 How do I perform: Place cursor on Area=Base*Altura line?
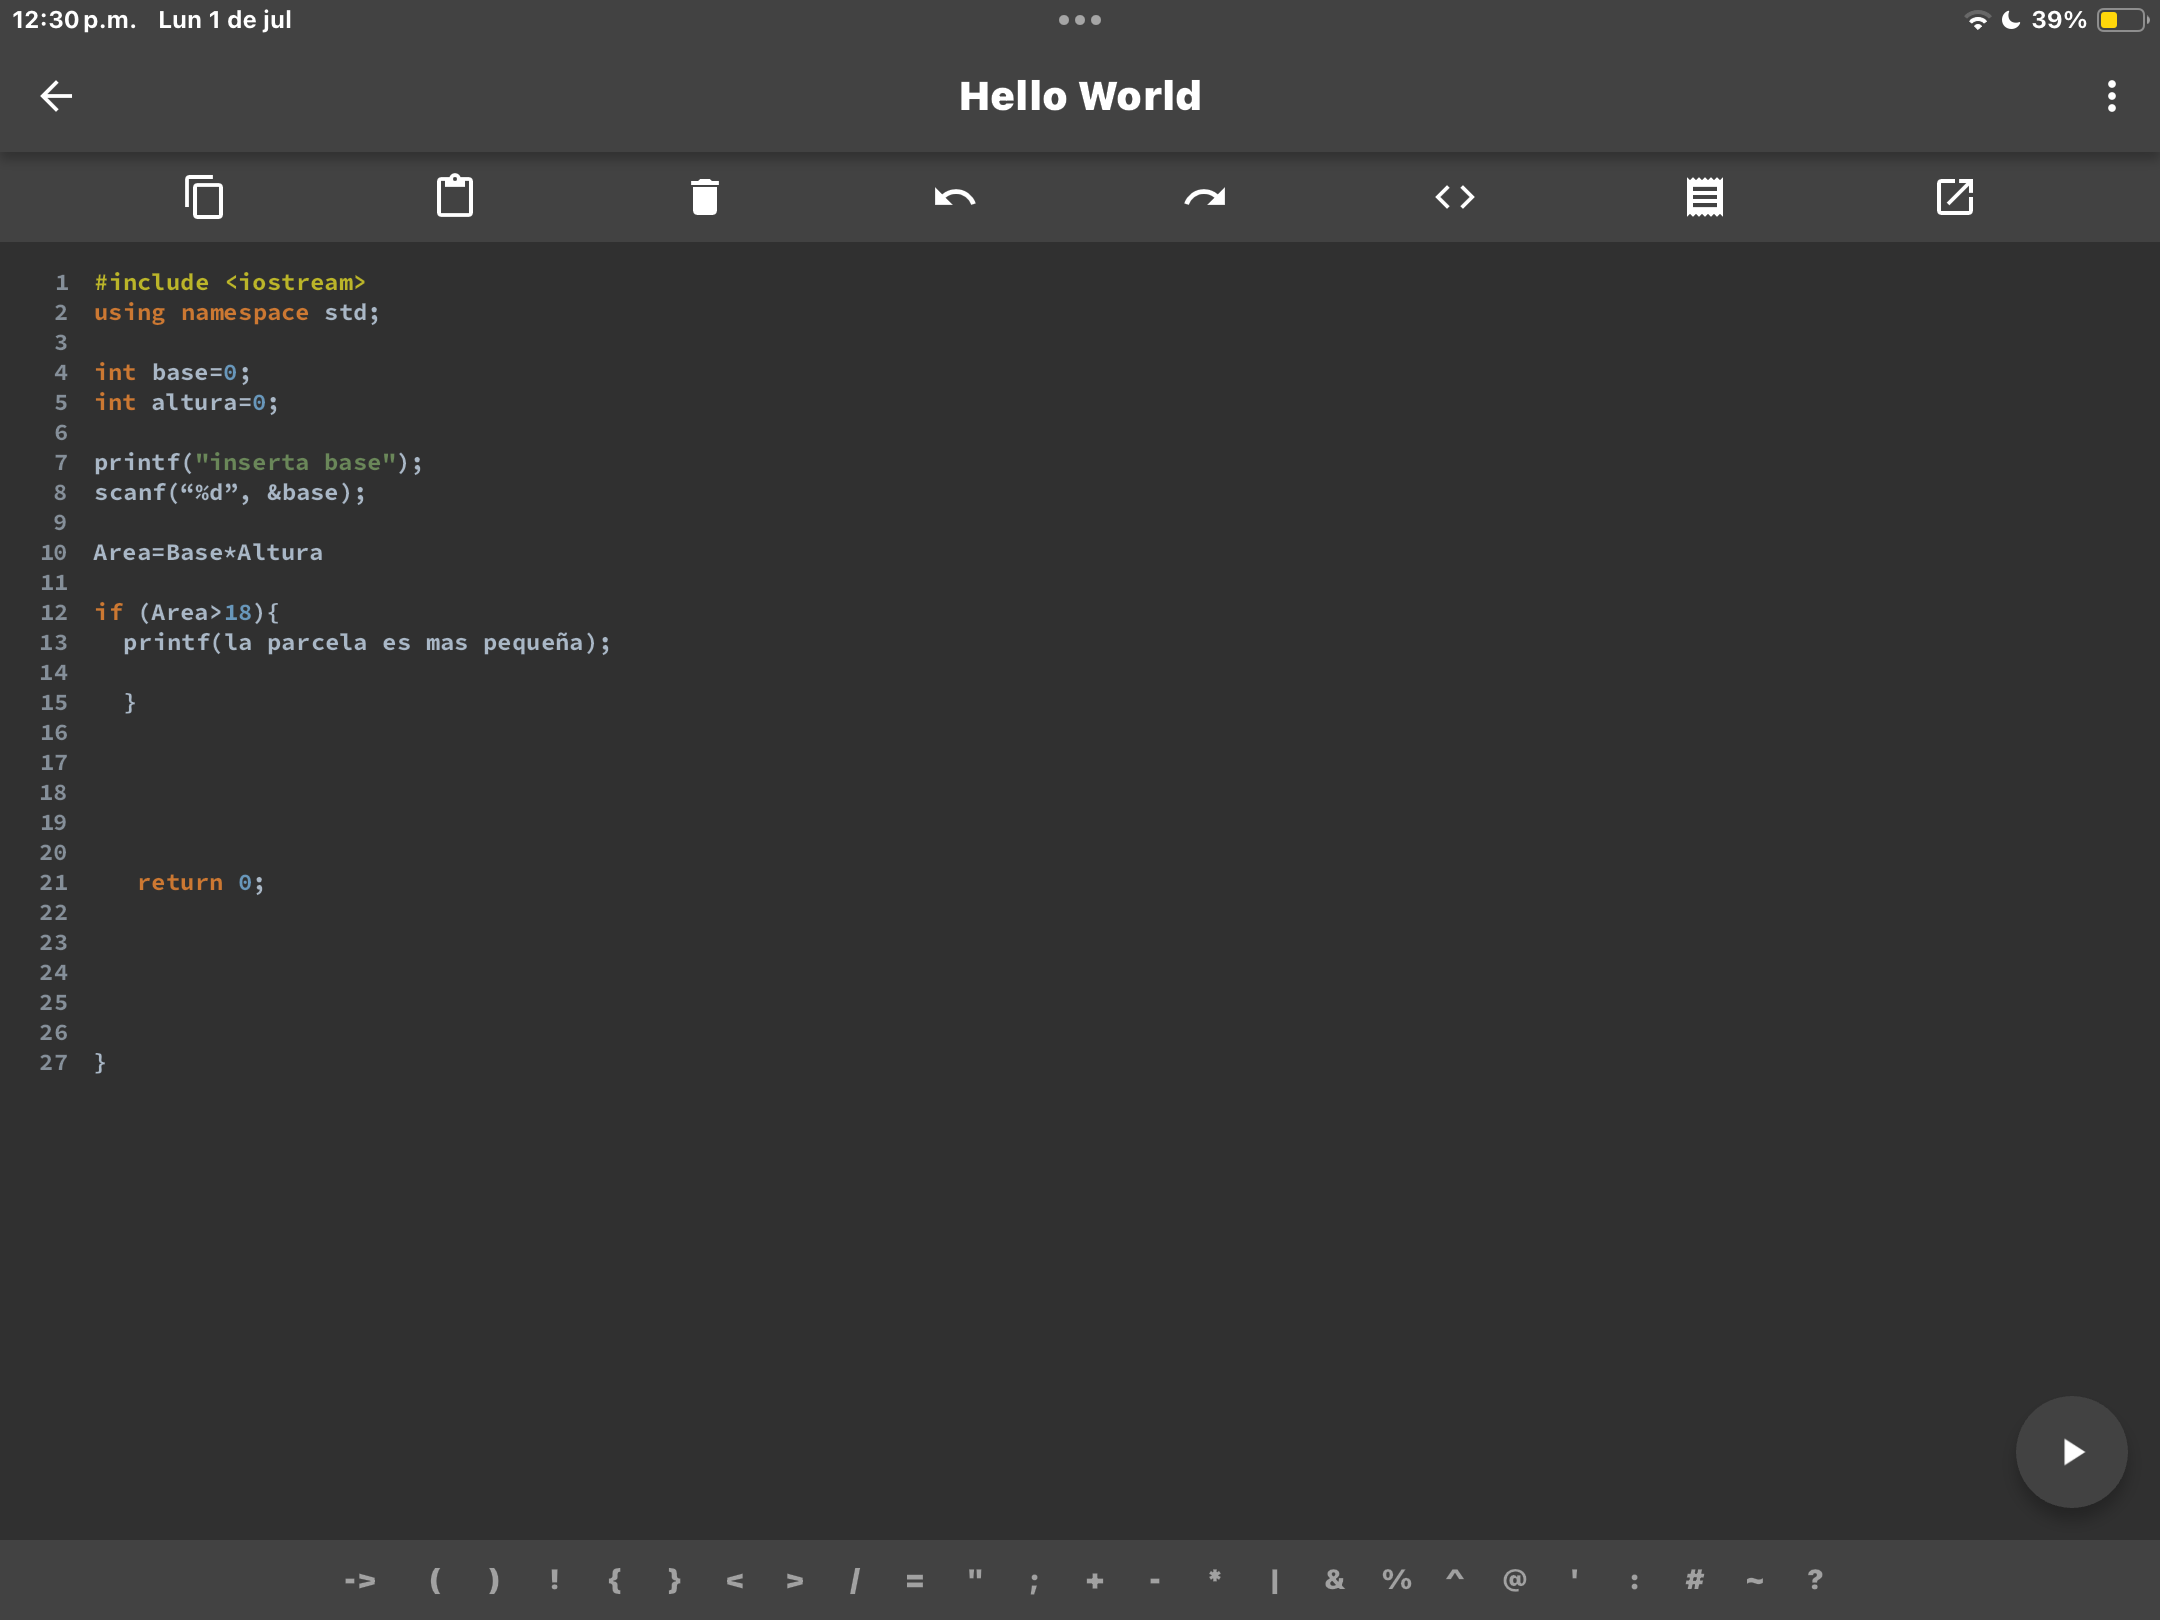coord(208,552)
